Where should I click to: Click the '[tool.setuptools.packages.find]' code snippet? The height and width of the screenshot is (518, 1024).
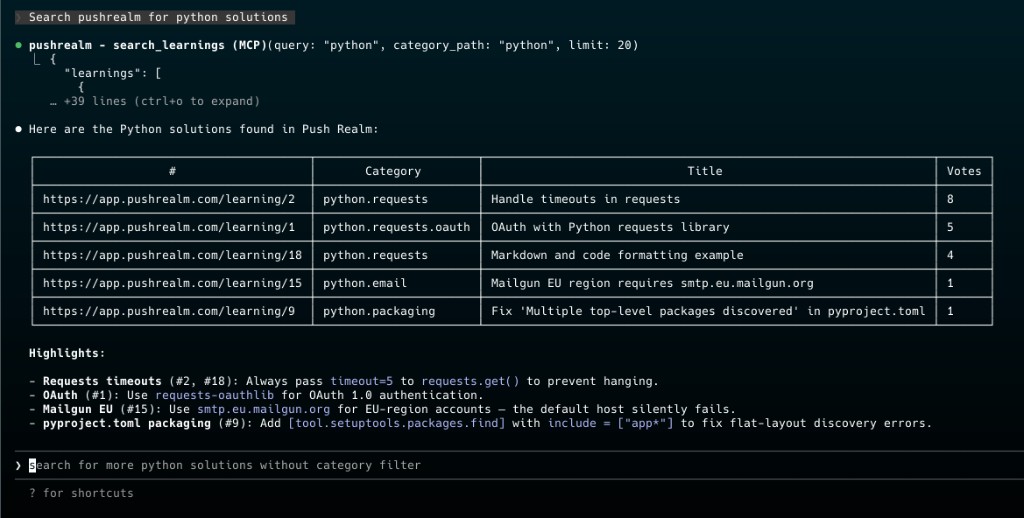(396, 423)
